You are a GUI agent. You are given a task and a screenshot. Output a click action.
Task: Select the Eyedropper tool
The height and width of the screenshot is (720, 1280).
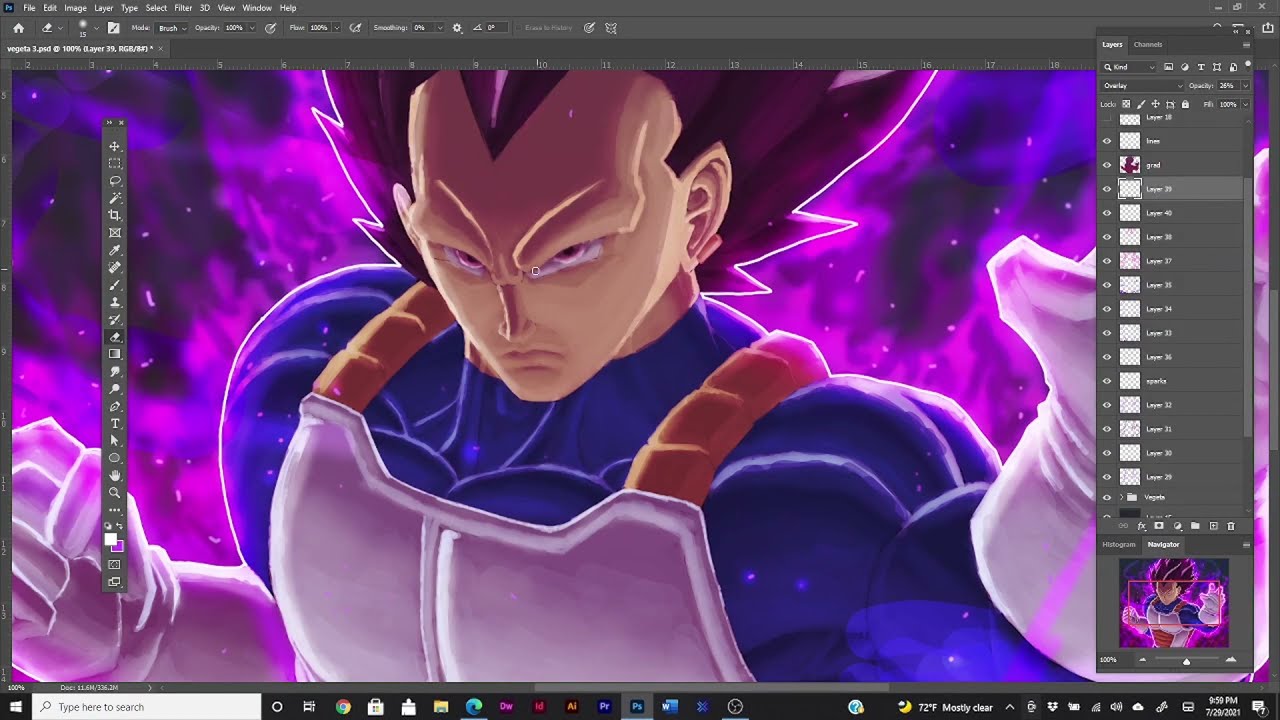tap(114, 250)
